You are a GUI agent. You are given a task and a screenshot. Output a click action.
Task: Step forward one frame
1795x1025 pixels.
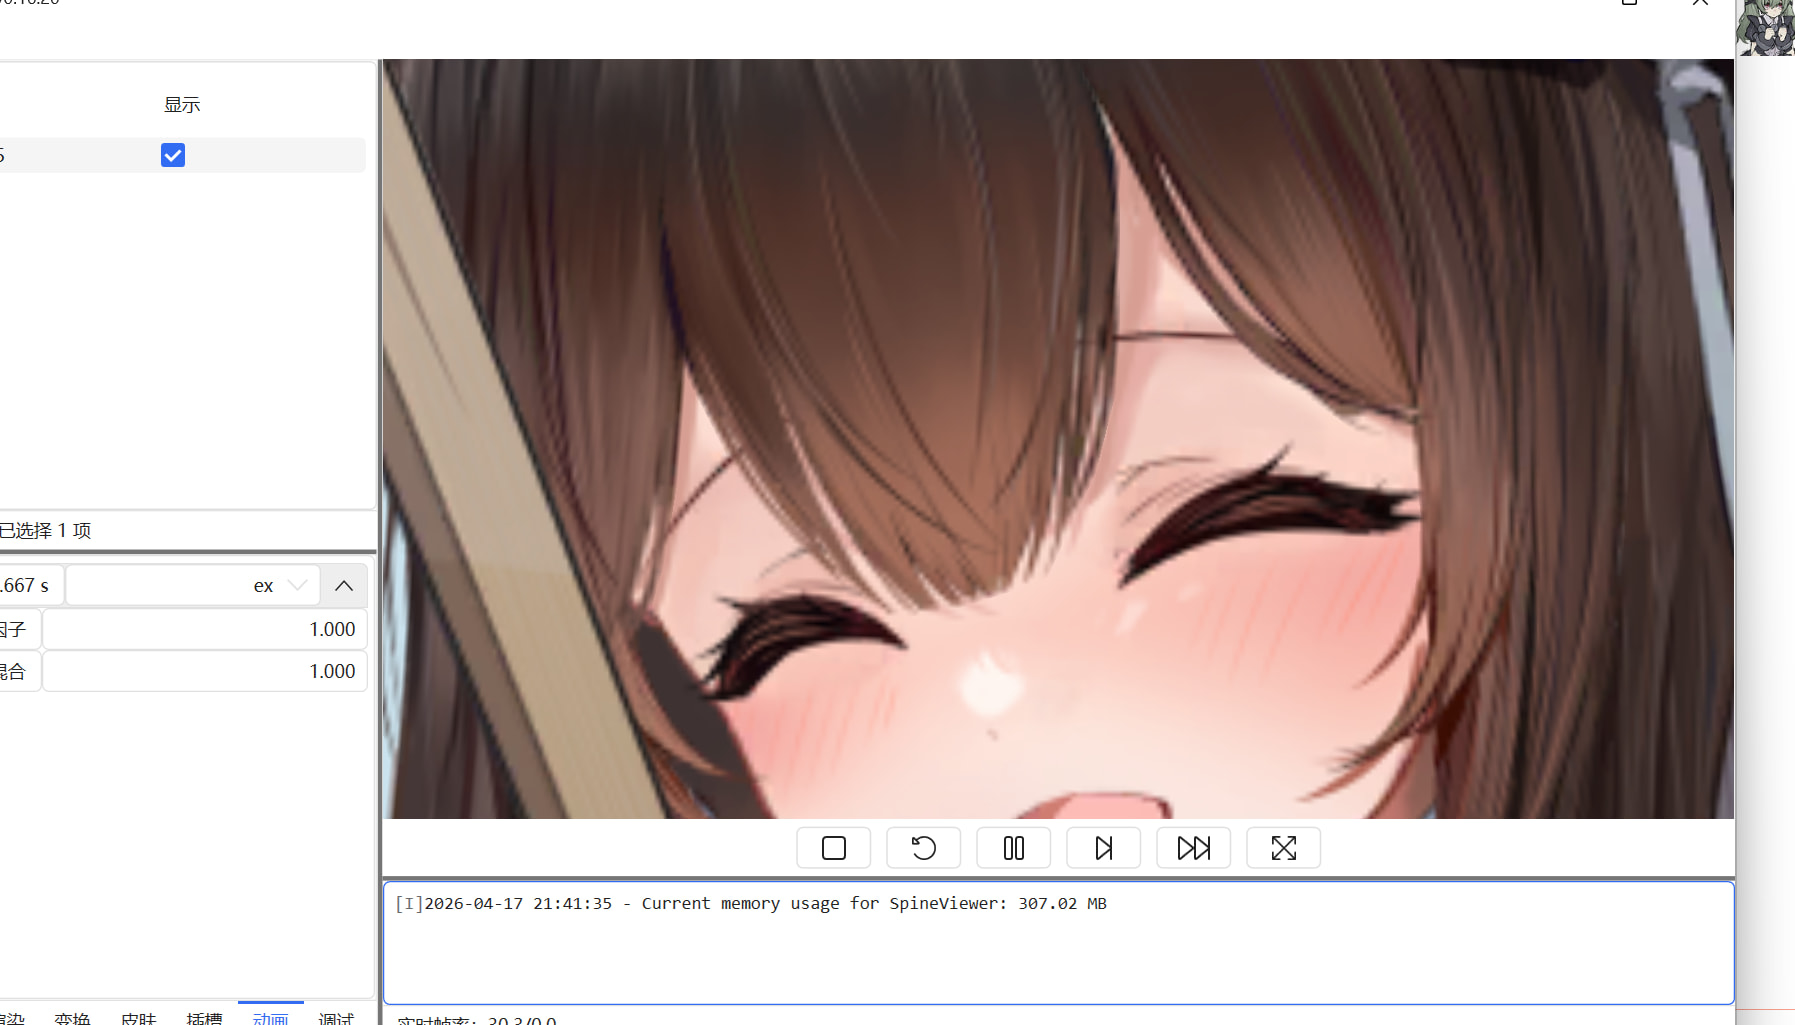1103,848
